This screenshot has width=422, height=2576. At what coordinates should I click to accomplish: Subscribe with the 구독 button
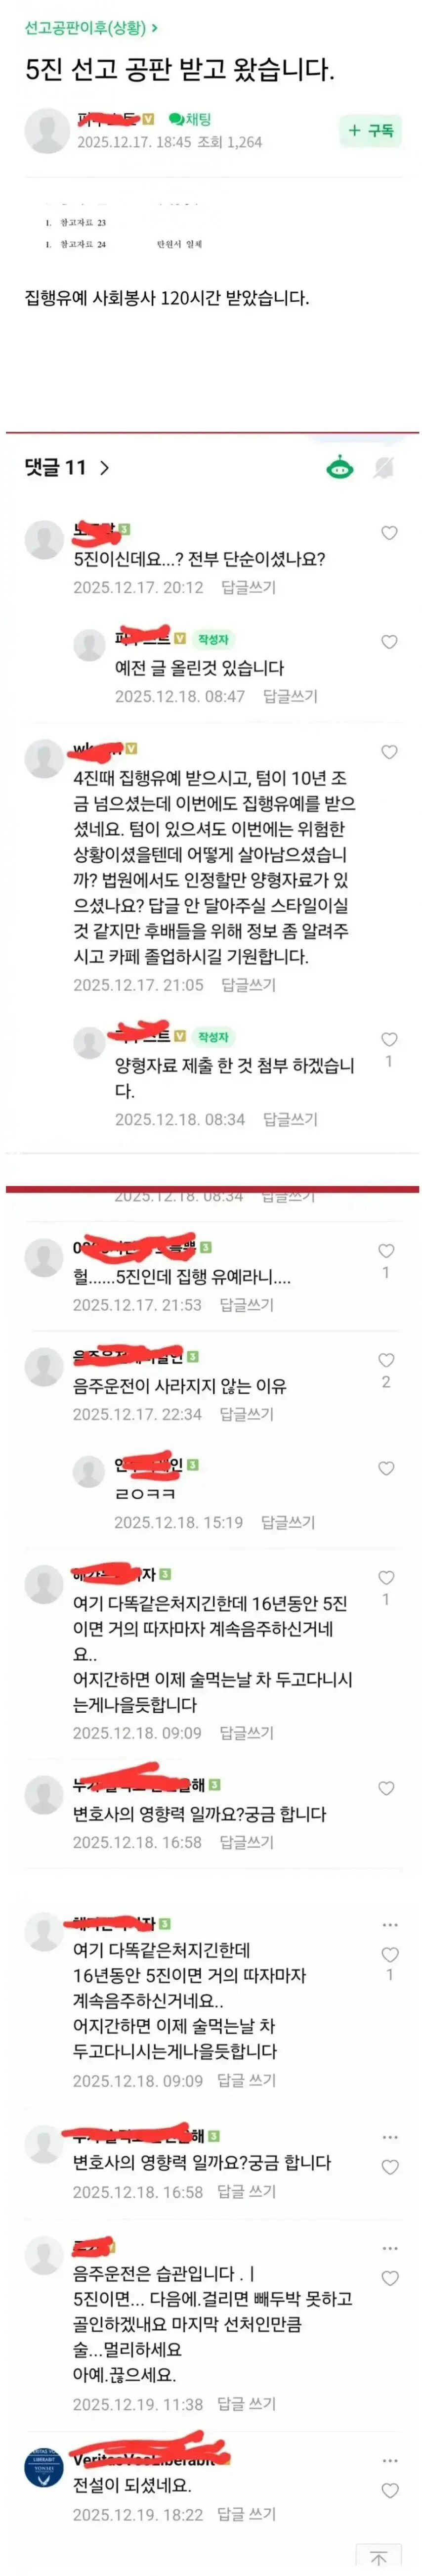(371, 130)
